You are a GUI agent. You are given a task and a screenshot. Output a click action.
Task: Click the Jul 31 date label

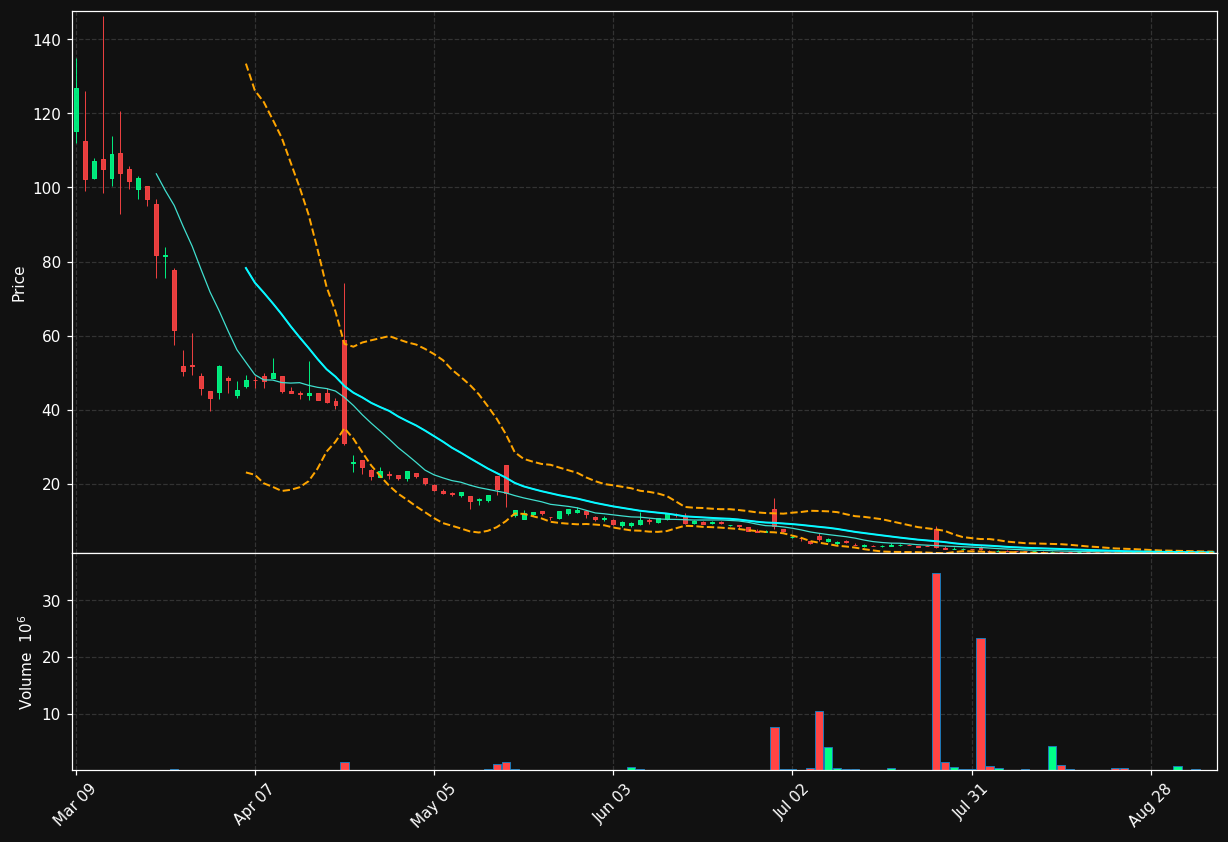tap(970, 803)
